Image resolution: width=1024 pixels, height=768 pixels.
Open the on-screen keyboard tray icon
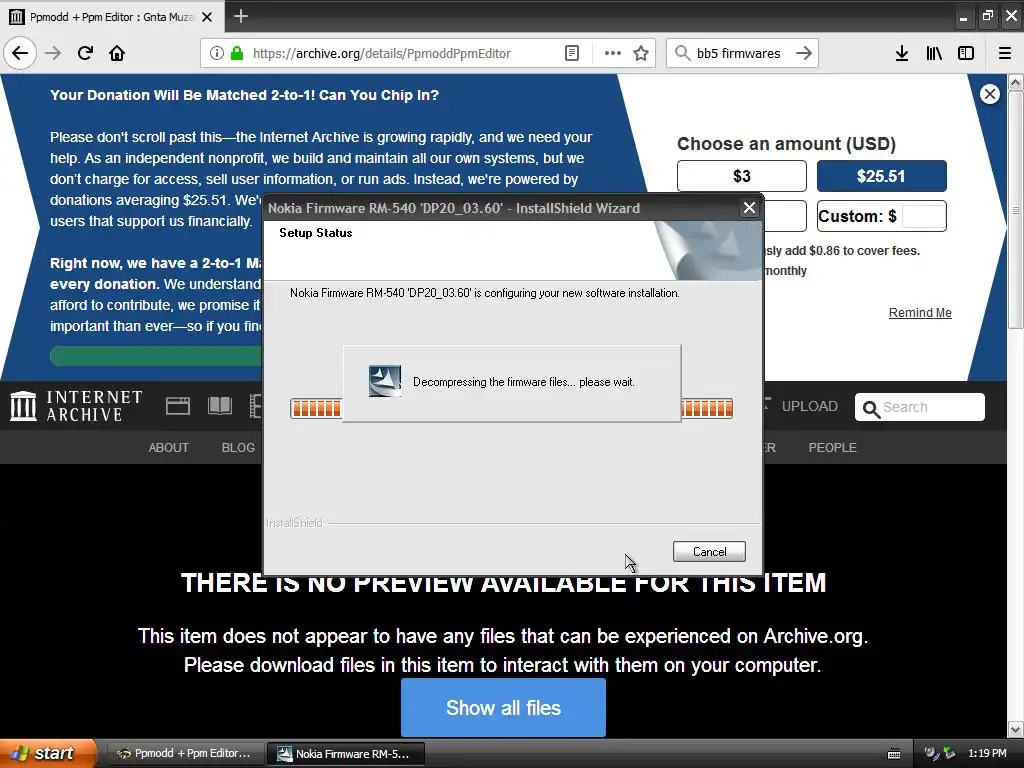tap(894, 754)
